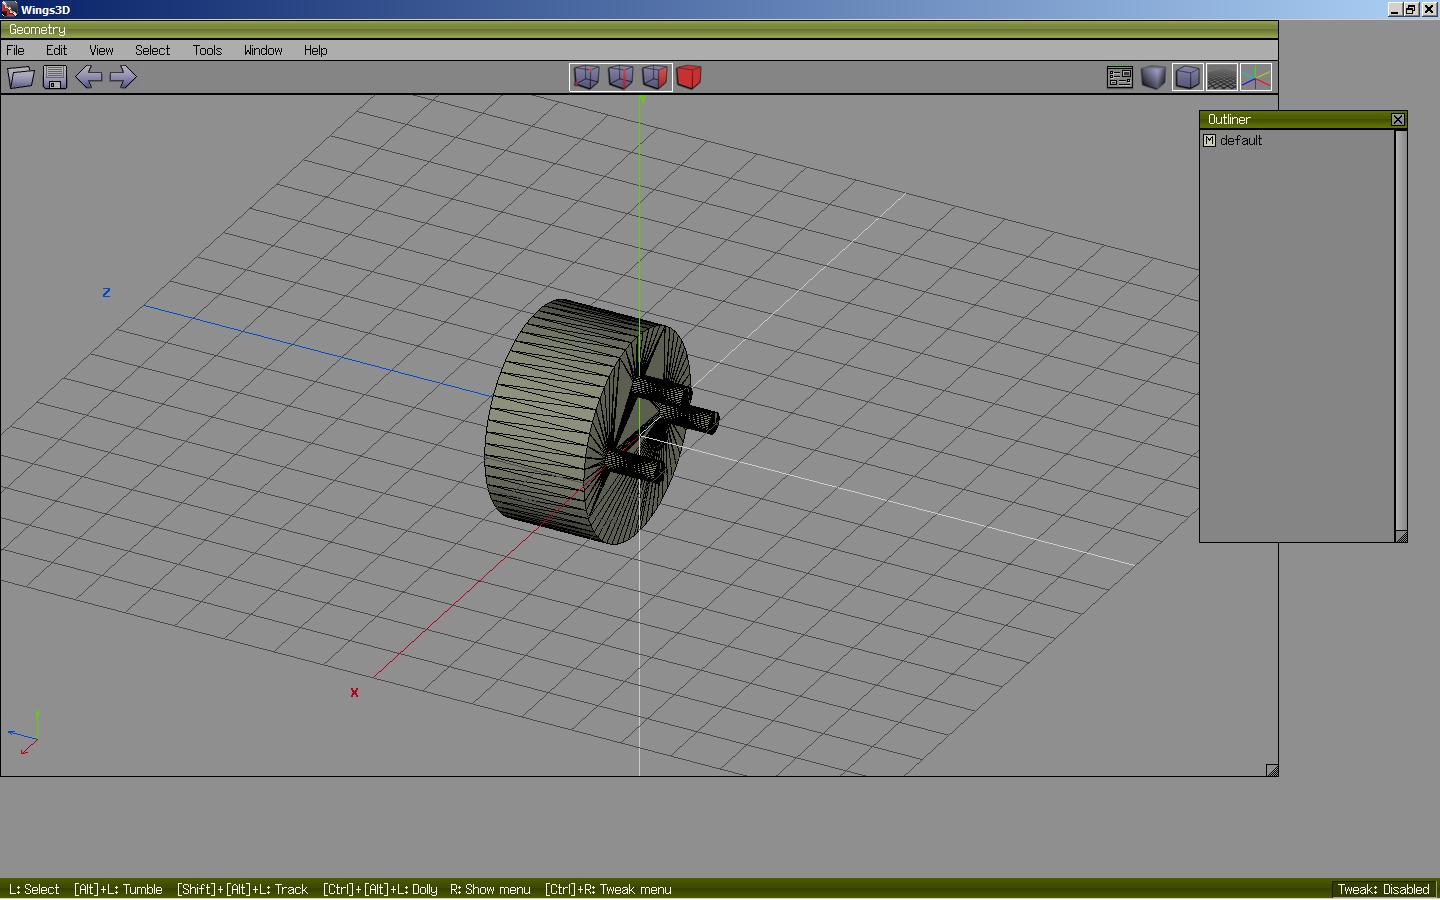Toggle smooth shaded preview cube
Screen dimensions: 1440x900
(1154, 77)
